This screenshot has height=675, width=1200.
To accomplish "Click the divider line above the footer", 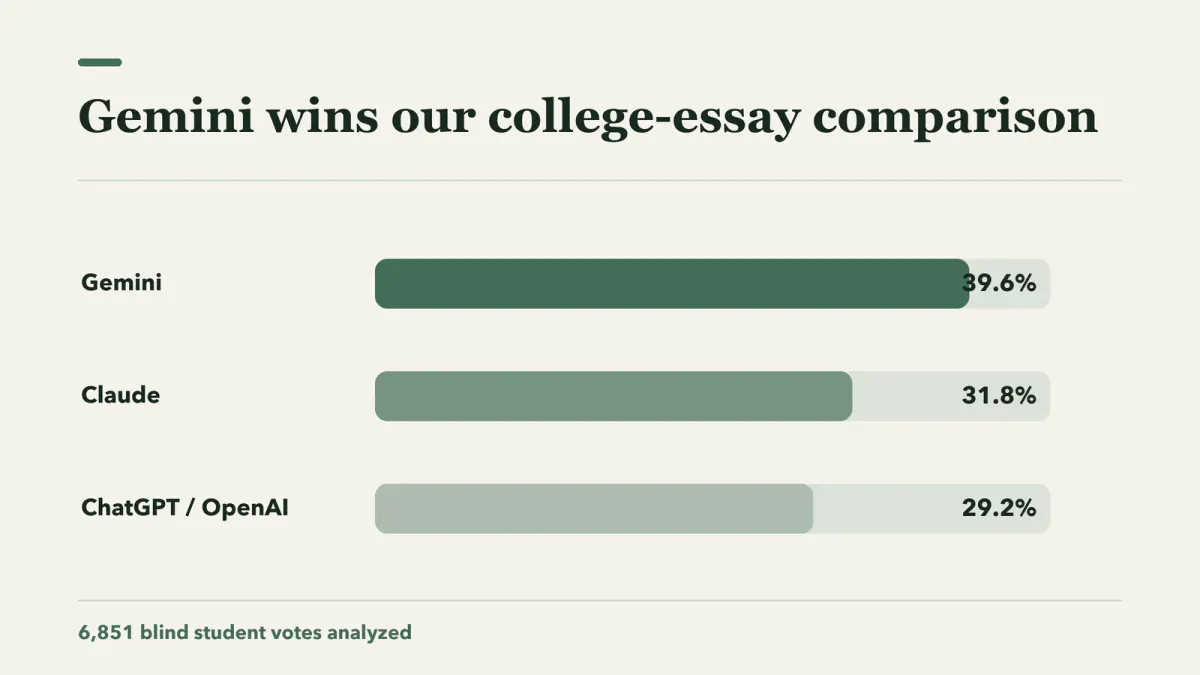I will pyautogui.click(x=600, y=601).
